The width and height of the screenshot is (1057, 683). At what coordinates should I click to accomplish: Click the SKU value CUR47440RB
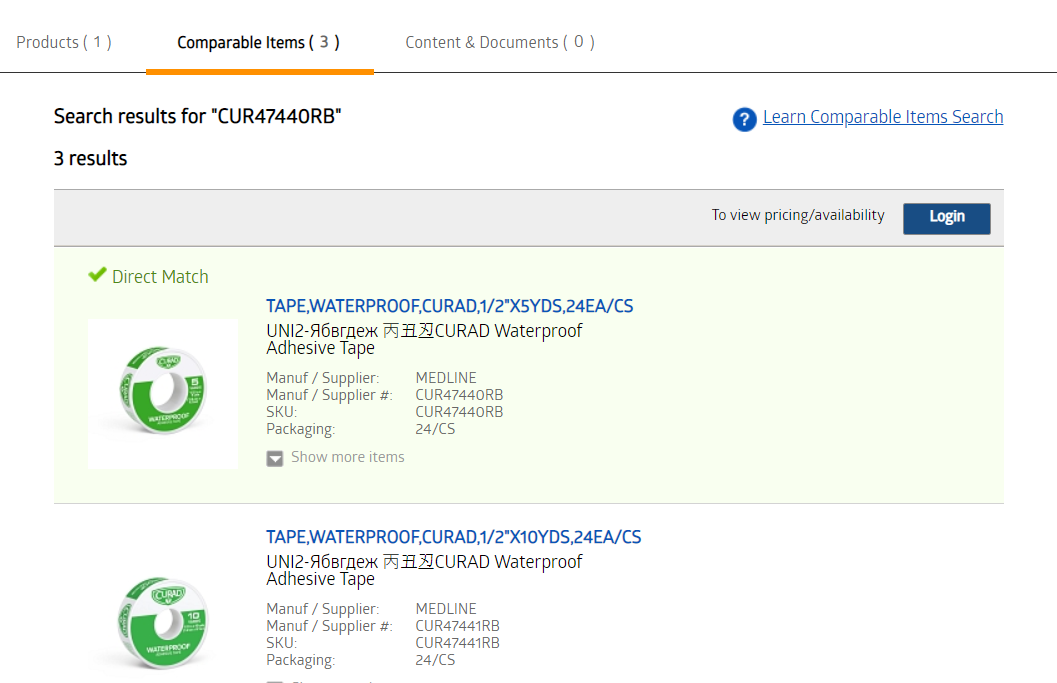[459, 412]
